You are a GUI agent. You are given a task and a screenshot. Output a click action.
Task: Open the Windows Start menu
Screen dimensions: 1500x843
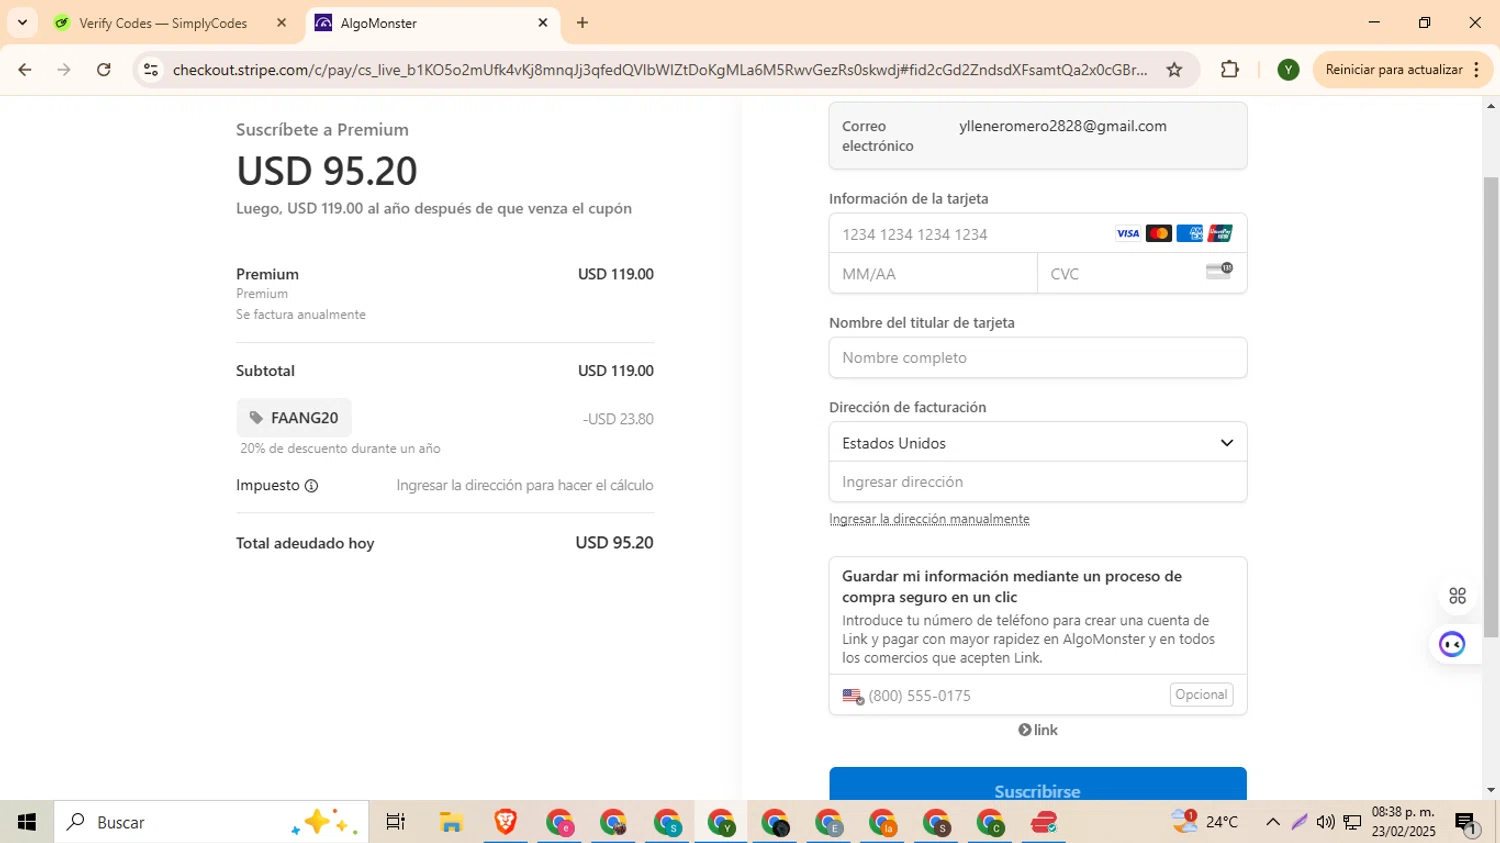27,822
